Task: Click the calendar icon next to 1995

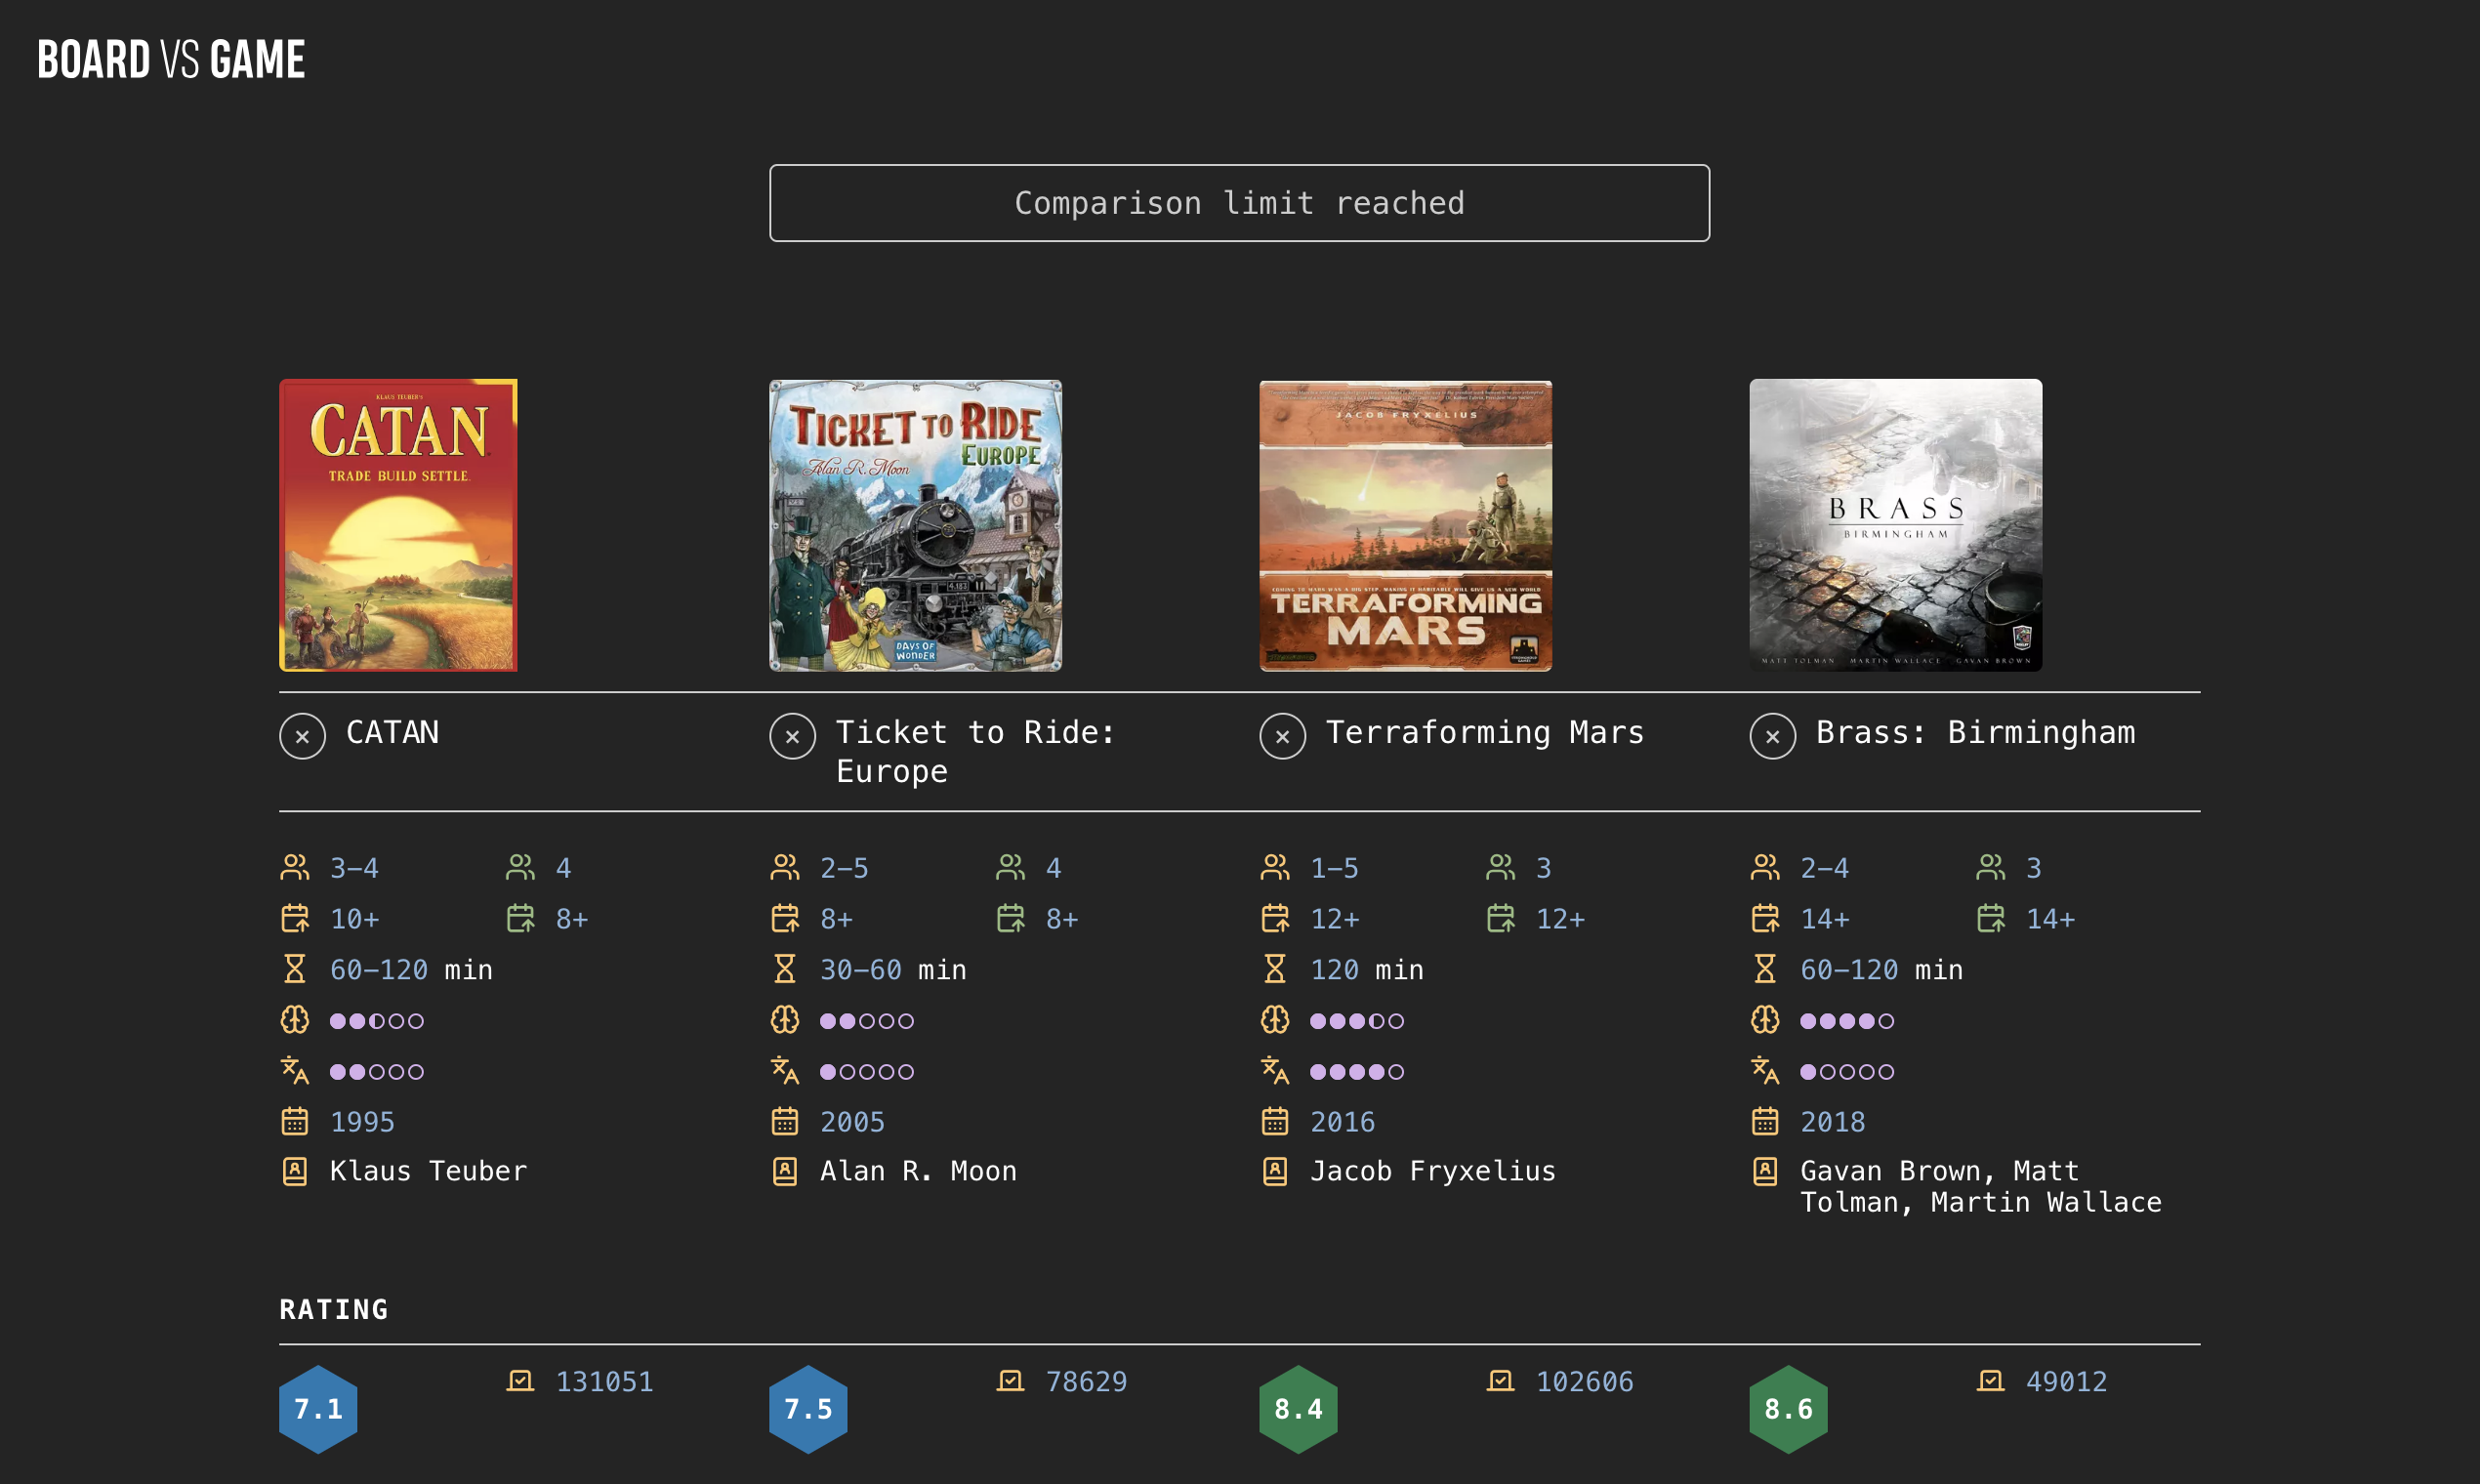Action: (294, 1121)
